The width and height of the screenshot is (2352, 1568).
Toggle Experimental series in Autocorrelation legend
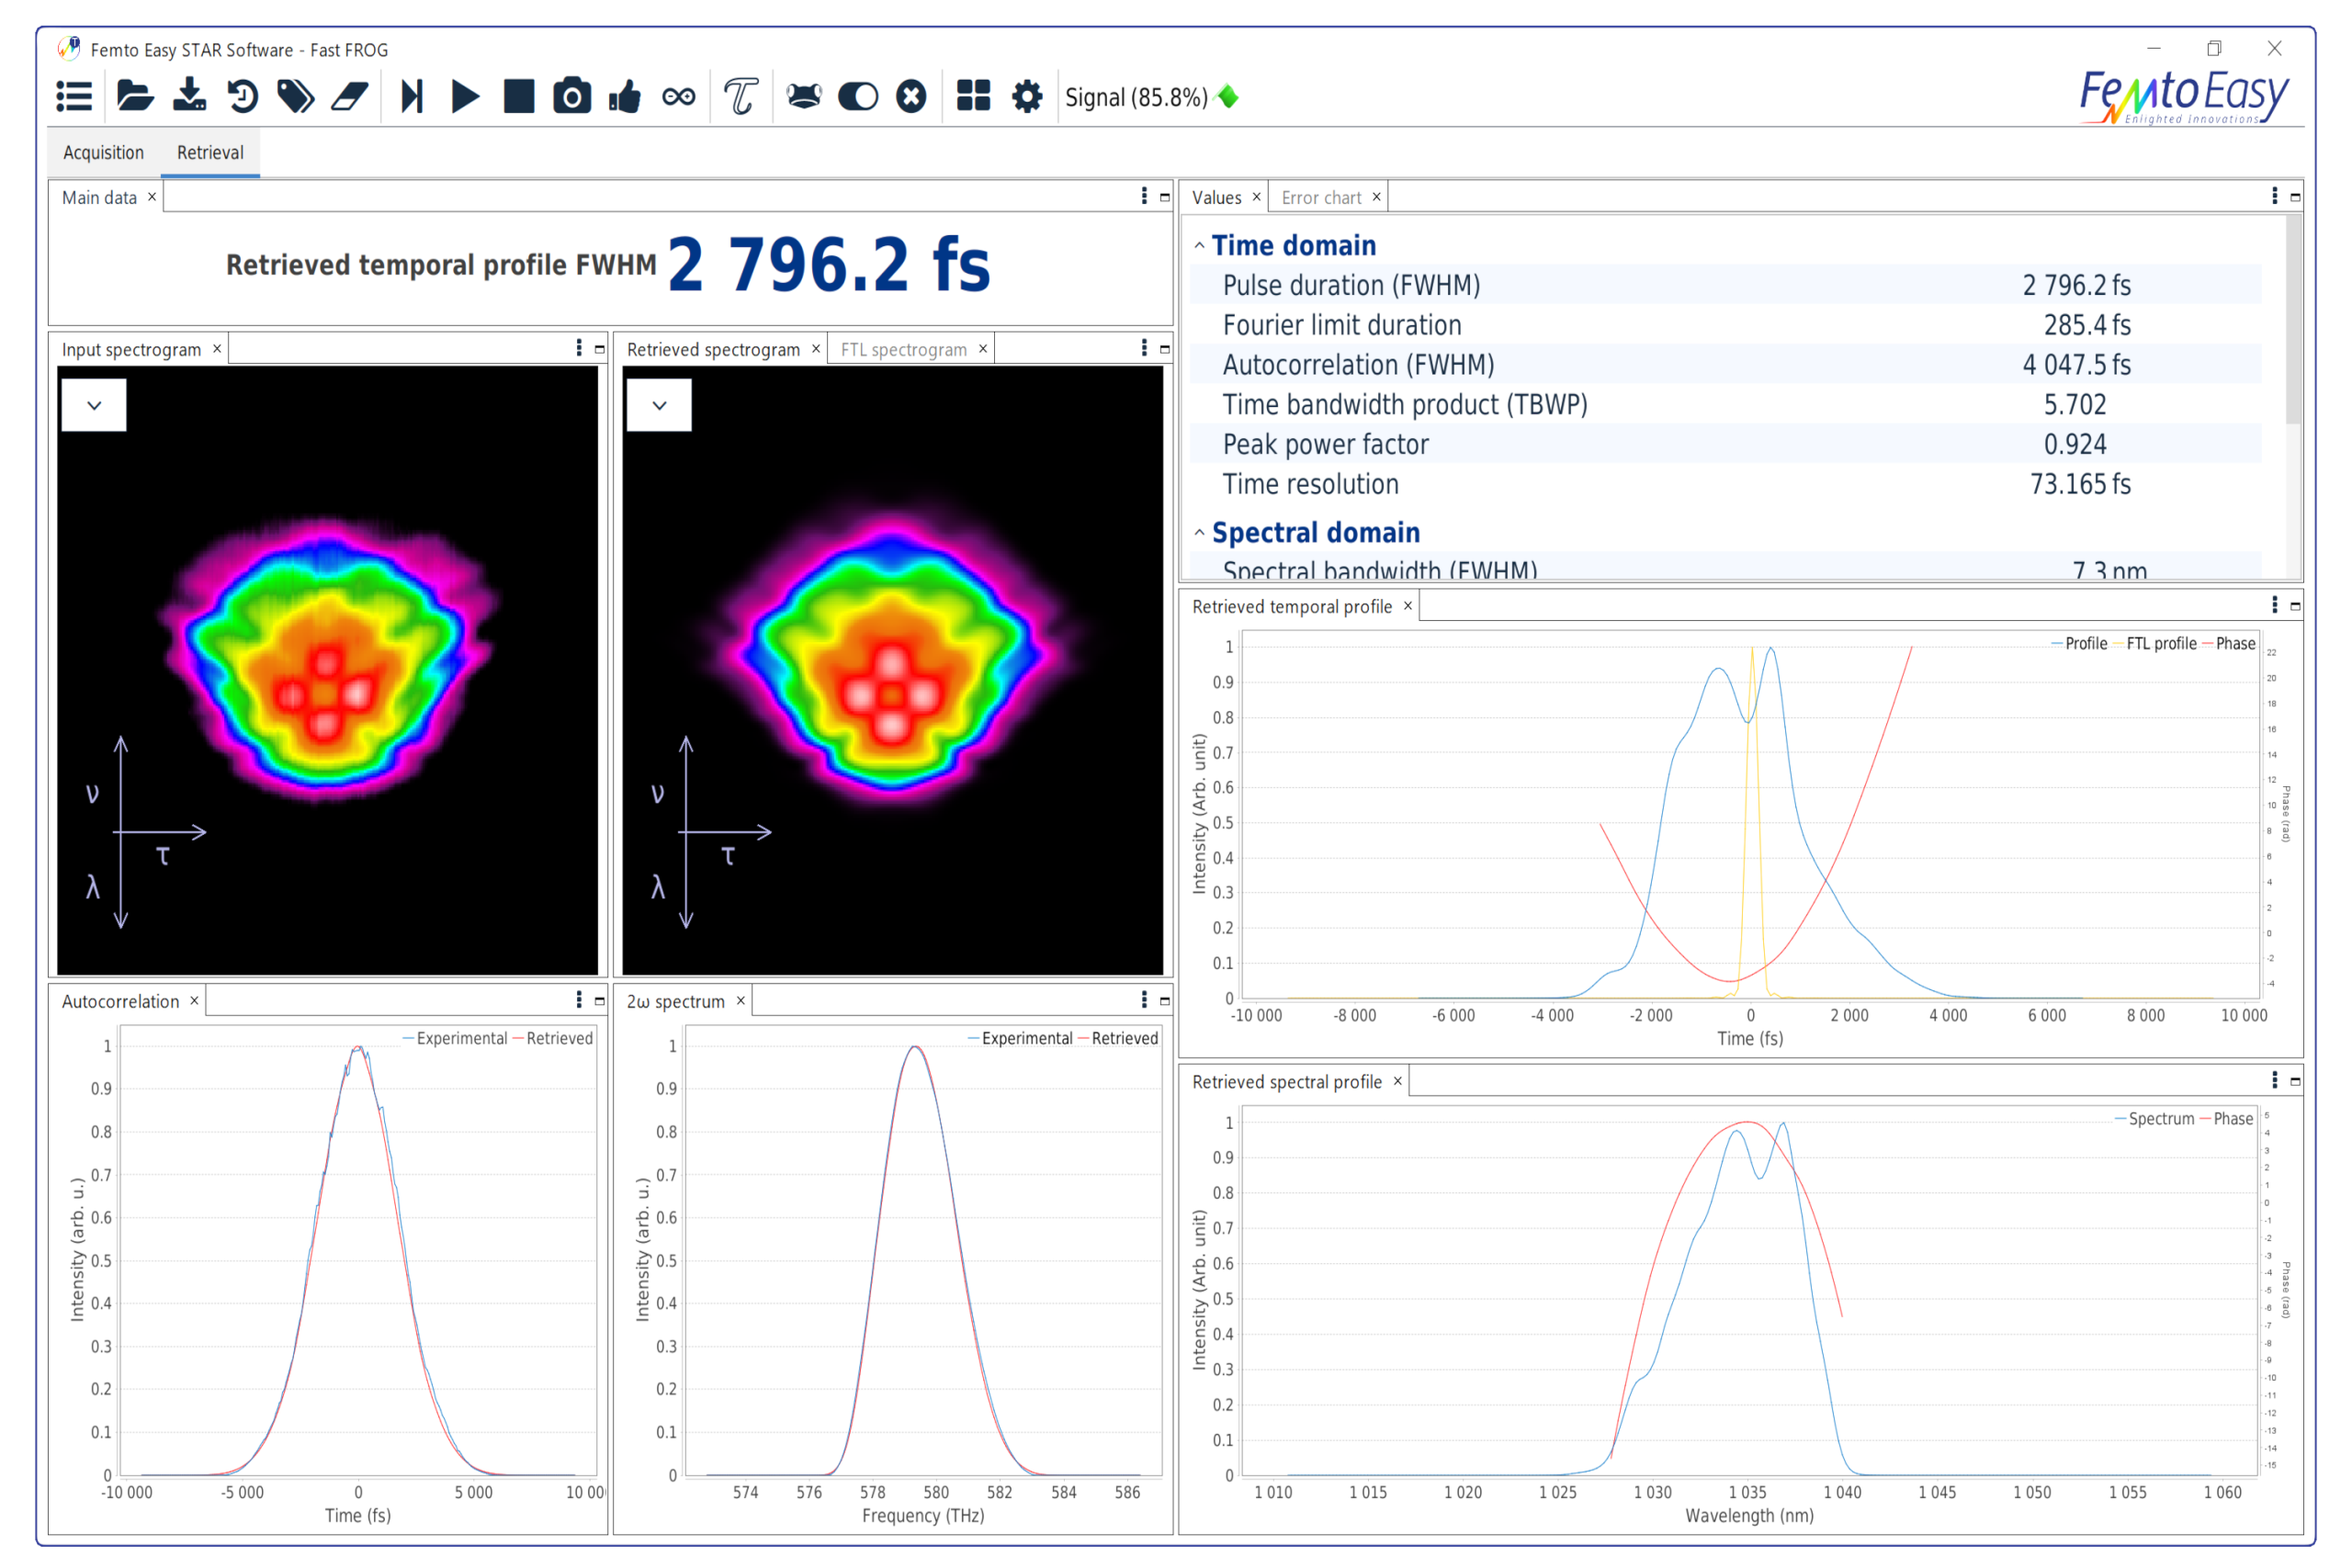pyautogui.click(x=460, y=1039)
